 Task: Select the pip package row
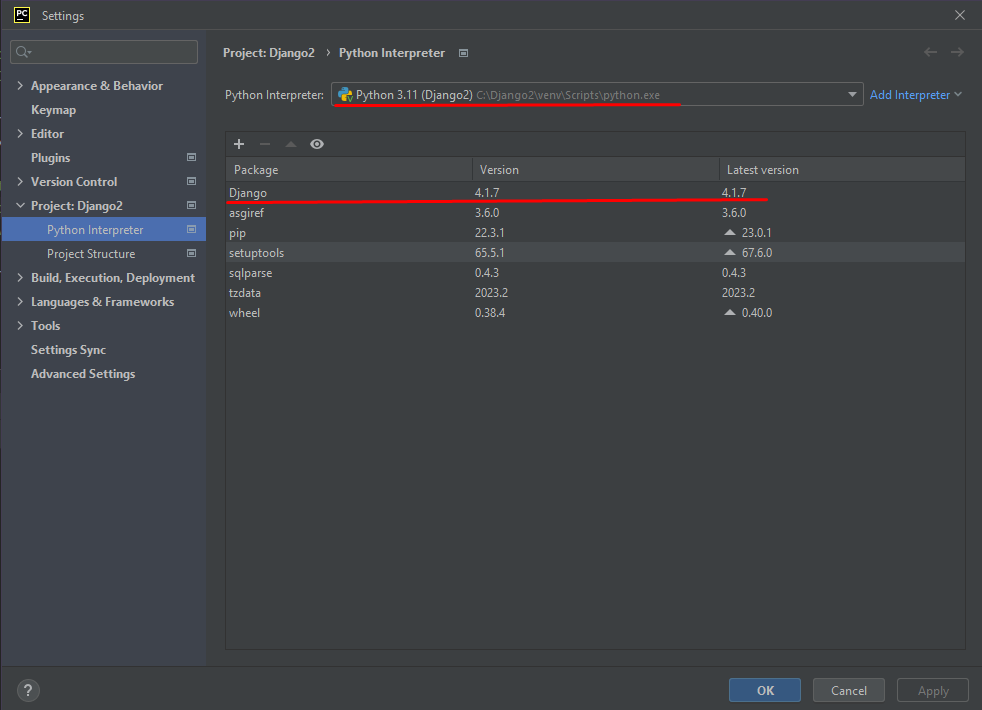pyautogui.click(x=595, y=233)
